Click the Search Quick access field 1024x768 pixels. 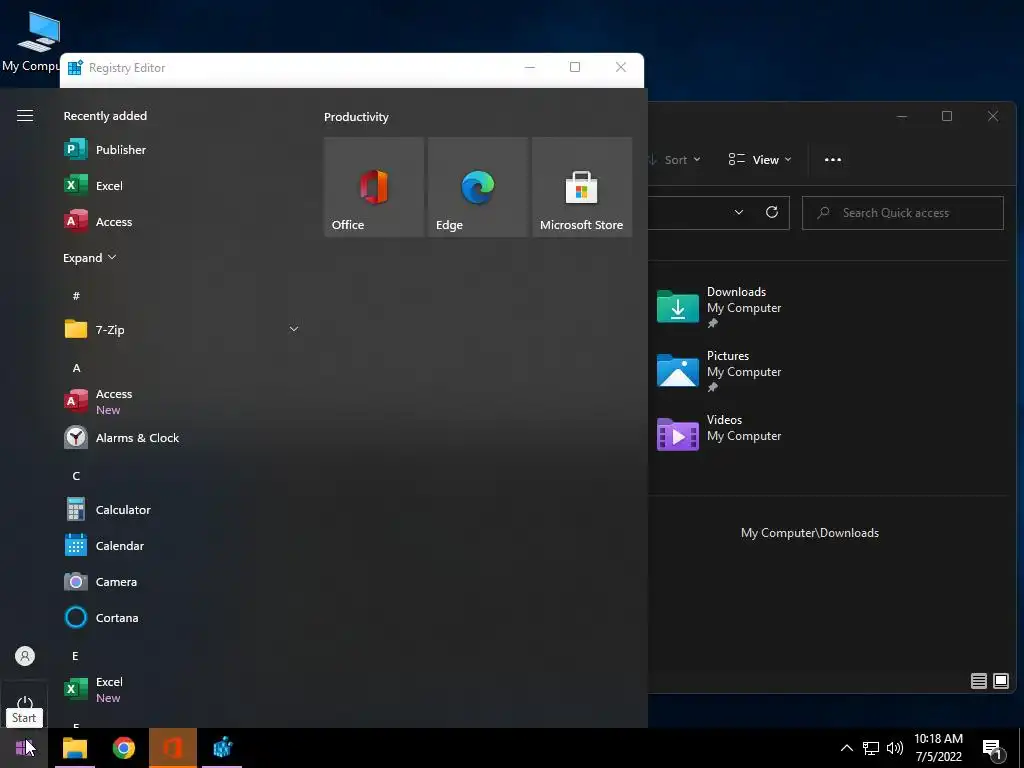tap(903, 213)
